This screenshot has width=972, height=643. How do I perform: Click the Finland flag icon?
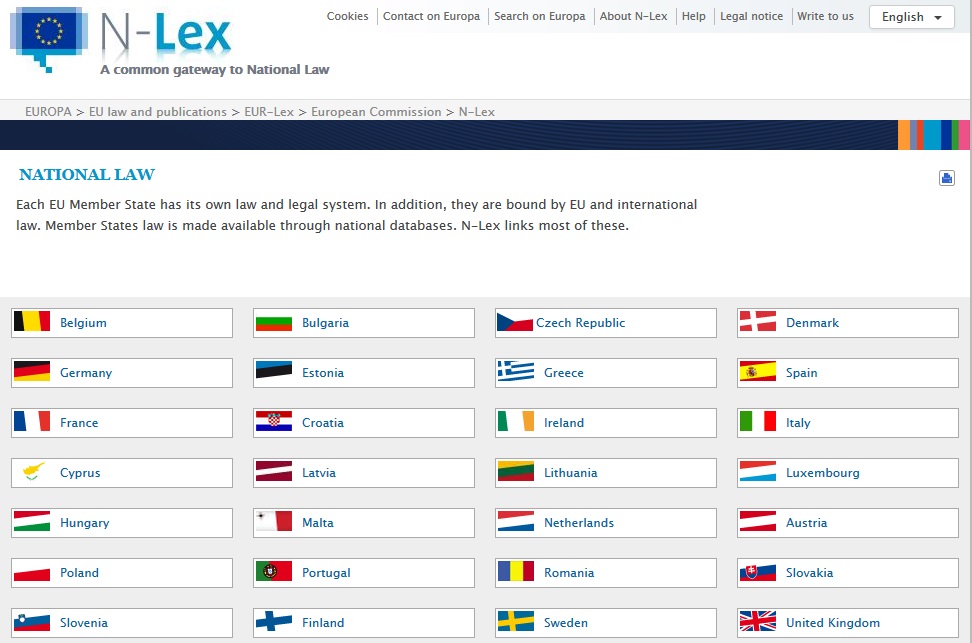273,621
